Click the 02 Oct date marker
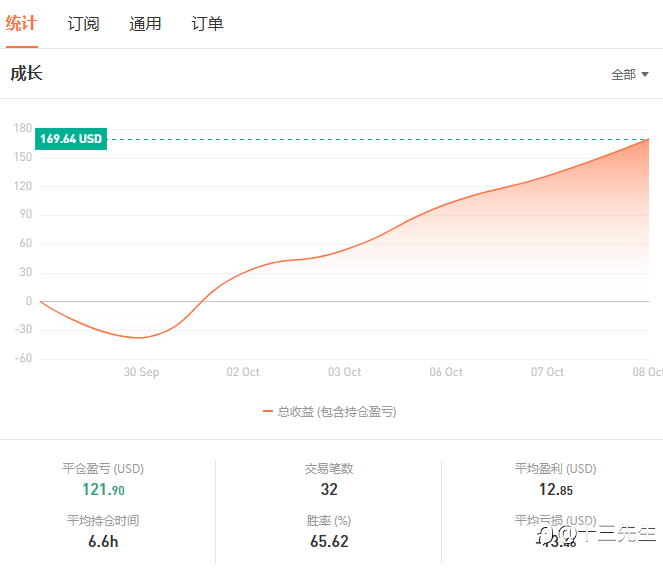The height and width of the screenshot is (571, 663). 243,372
